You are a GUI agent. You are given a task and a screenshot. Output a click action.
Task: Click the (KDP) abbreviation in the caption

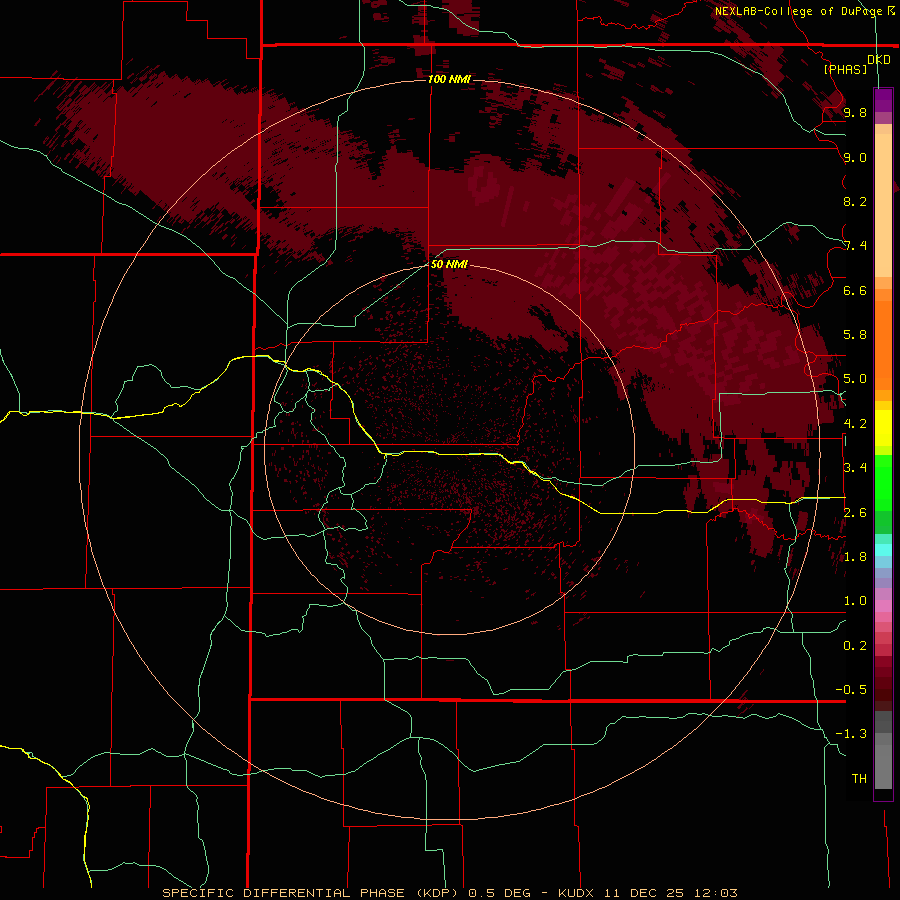tap(439, 893)
